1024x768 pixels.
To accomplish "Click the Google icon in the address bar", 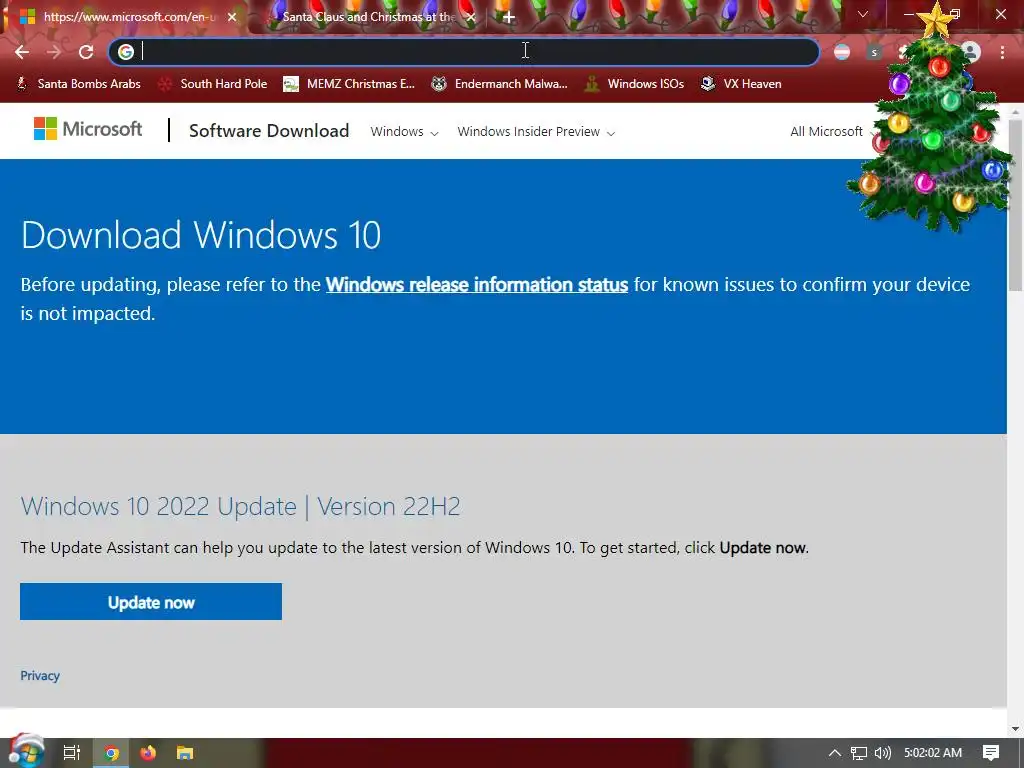I will (126, 52).
